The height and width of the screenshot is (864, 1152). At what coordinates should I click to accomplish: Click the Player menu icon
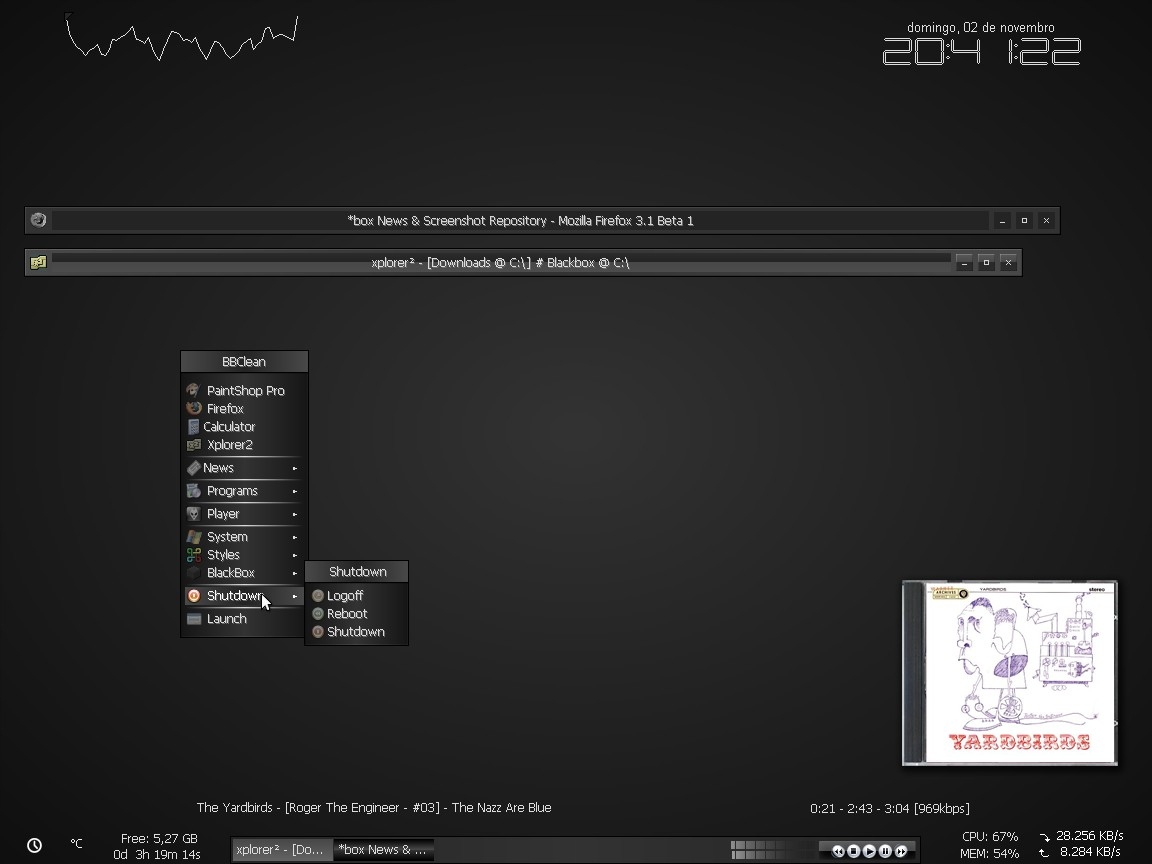[x=194, y=514]
